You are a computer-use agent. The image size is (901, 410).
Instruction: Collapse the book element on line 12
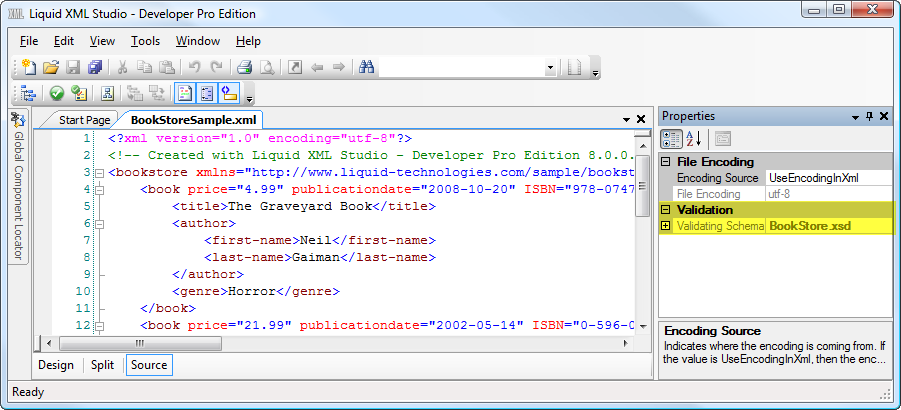tap(99, 326)
